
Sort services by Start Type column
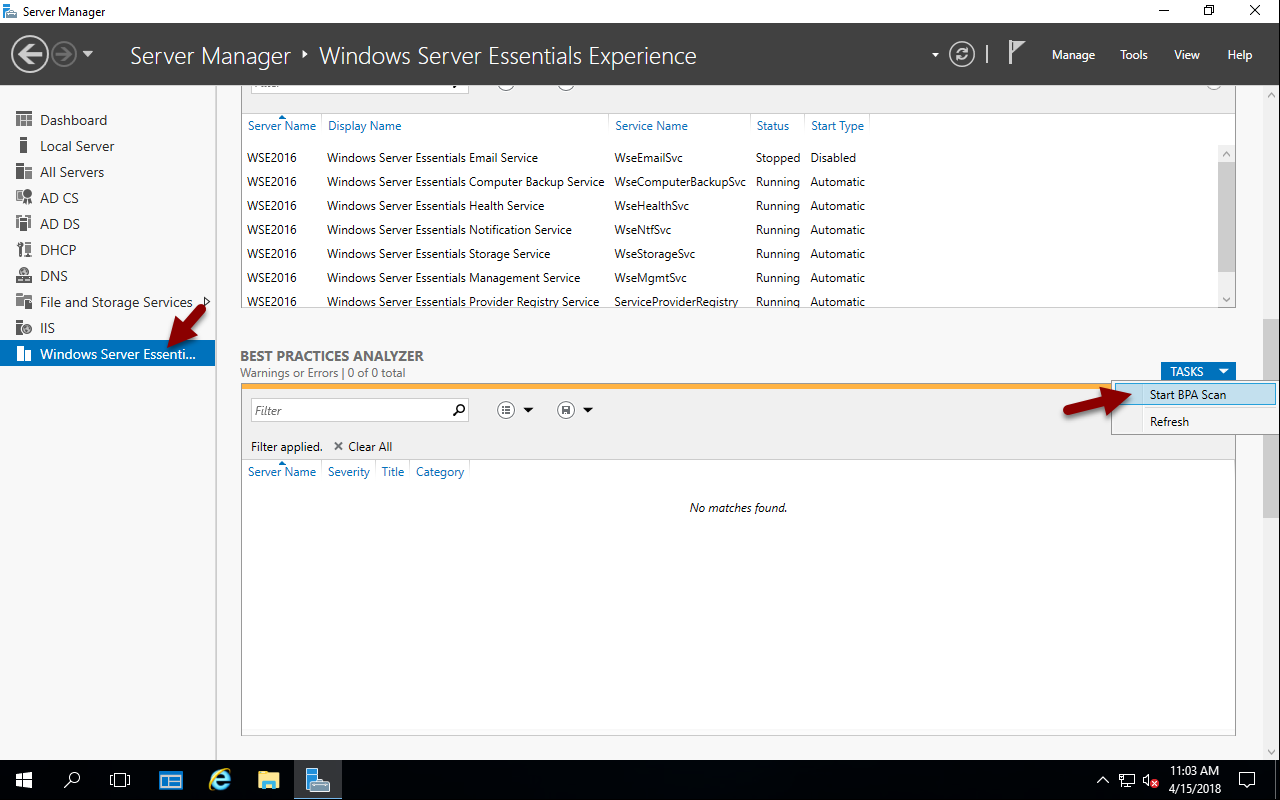coord(837,126)
